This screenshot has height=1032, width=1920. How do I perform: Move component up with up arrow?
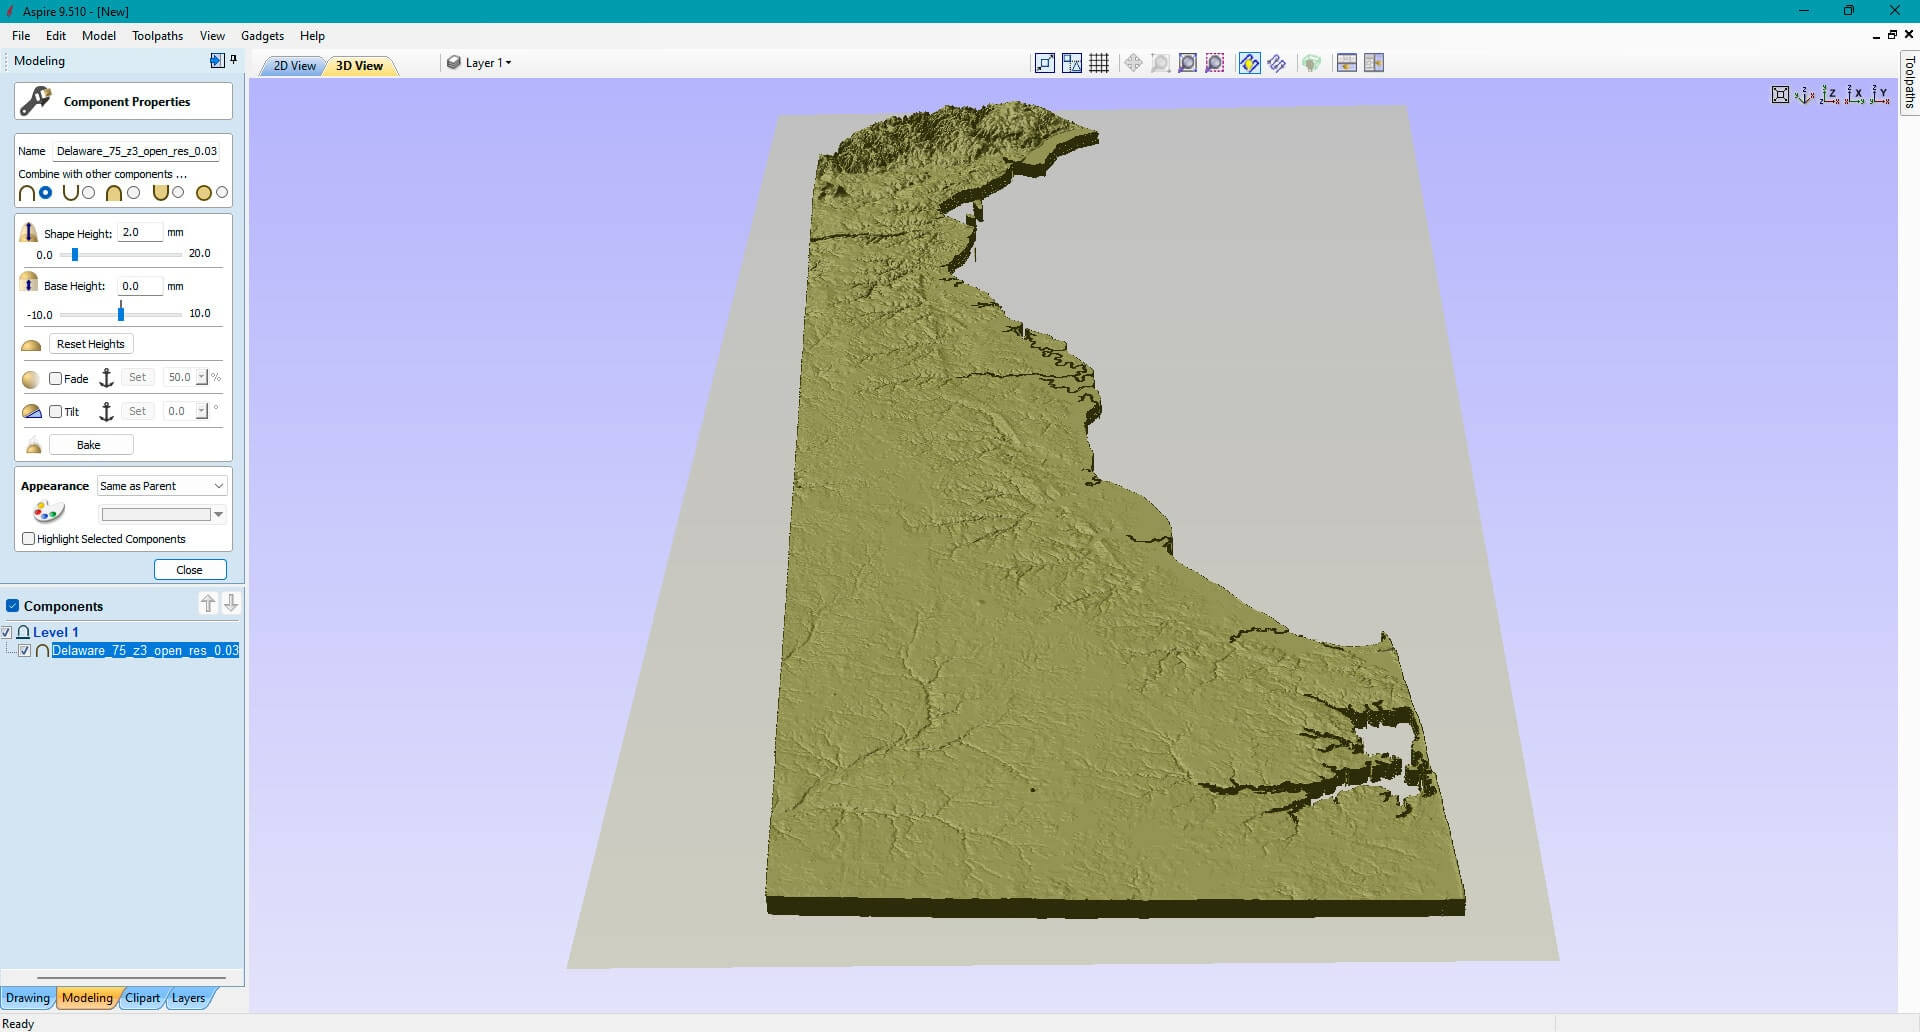coord(208,603)
